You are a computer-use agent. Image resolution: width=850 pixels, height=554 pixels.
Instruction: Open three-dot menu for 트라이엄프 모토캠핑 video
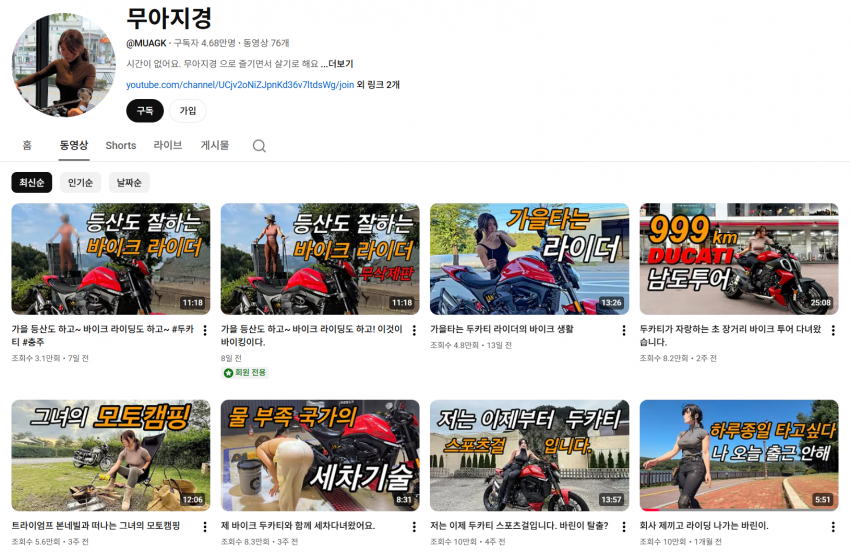click(205, 527)
